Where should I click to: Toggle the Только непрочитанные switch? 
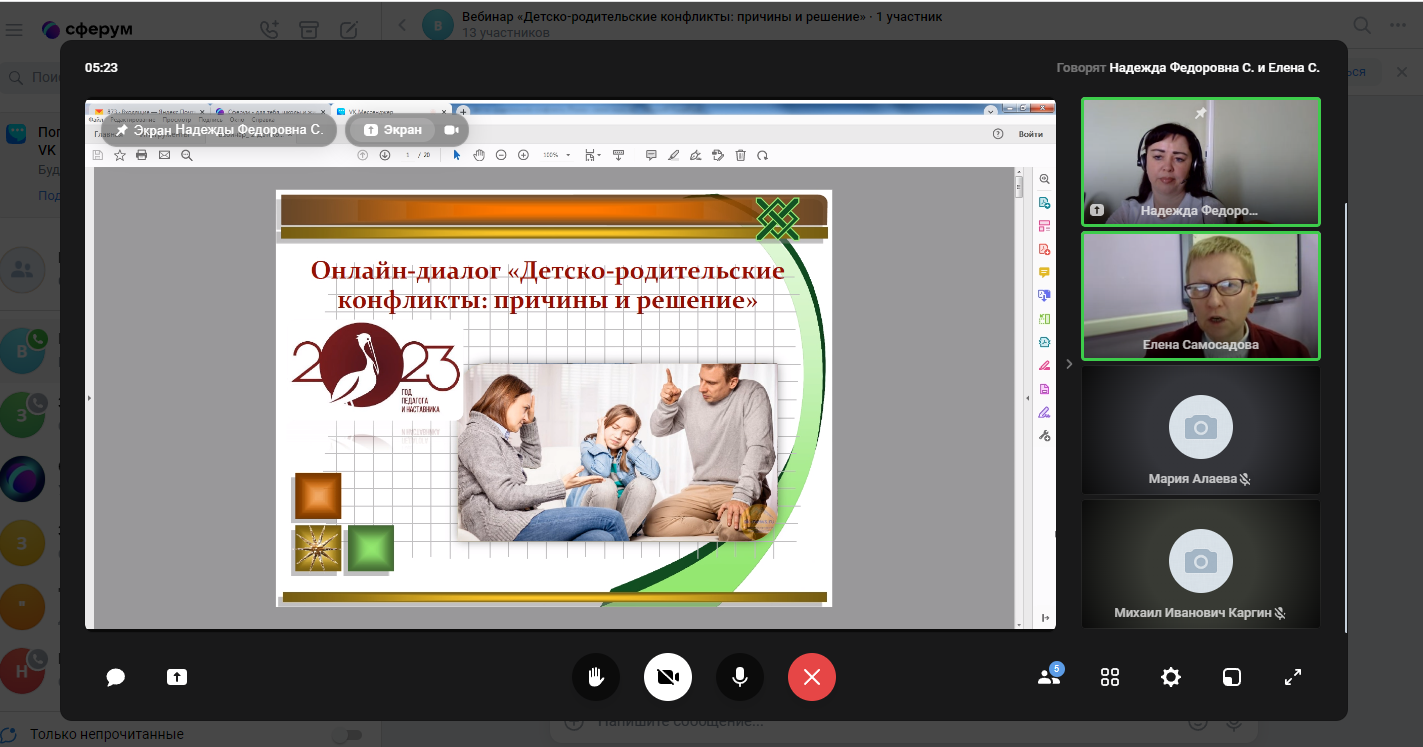point(346,735)
